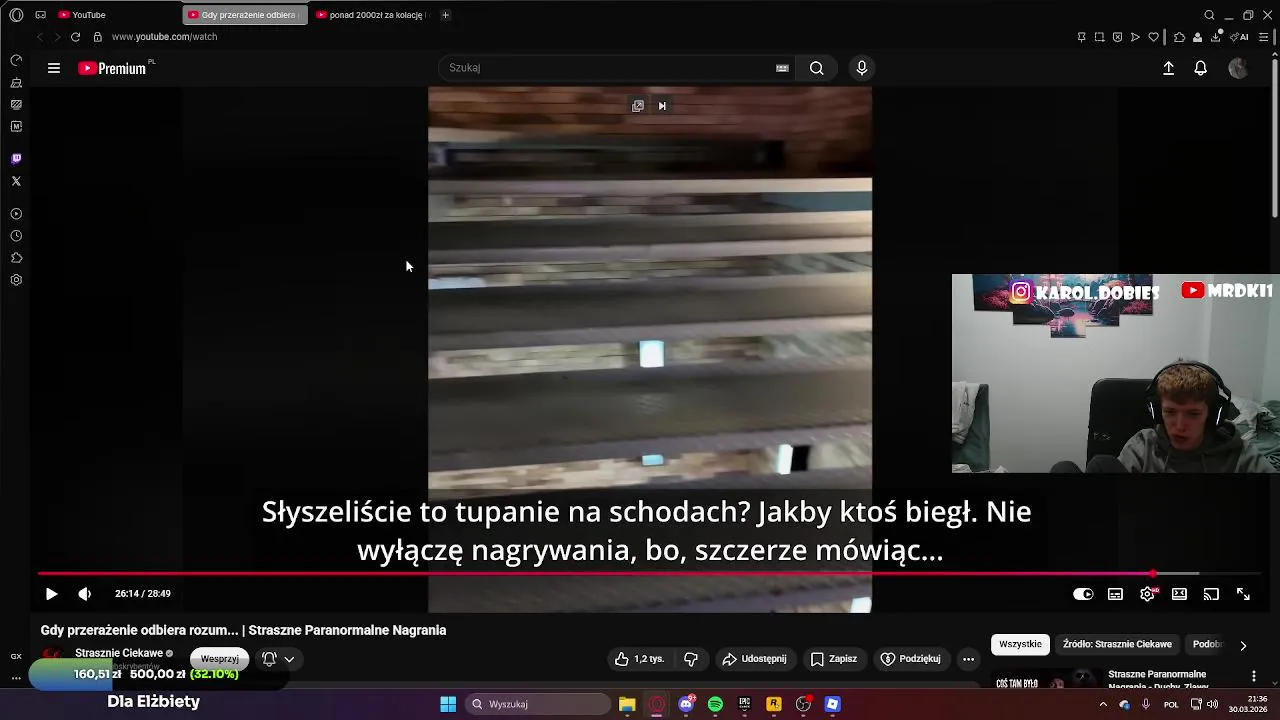Toggle video subtitles
Screen dimensions: 1280x720
click(x=1115, y=594)
